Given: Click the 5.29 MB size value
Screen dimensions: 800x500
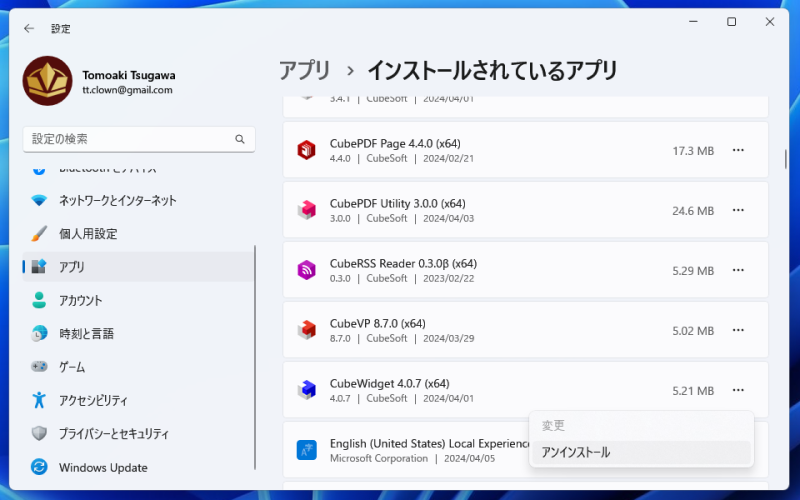Looking at the screenshot, I should coord(693,271).
